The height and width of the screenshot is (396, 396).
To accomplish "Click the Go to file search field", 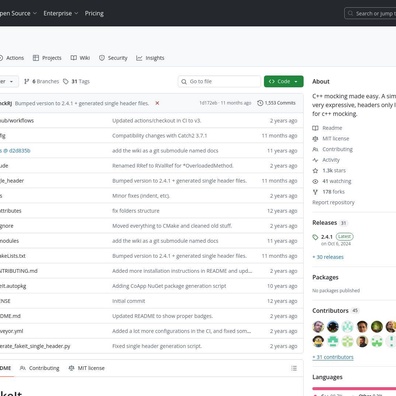I will coord(219,81).
